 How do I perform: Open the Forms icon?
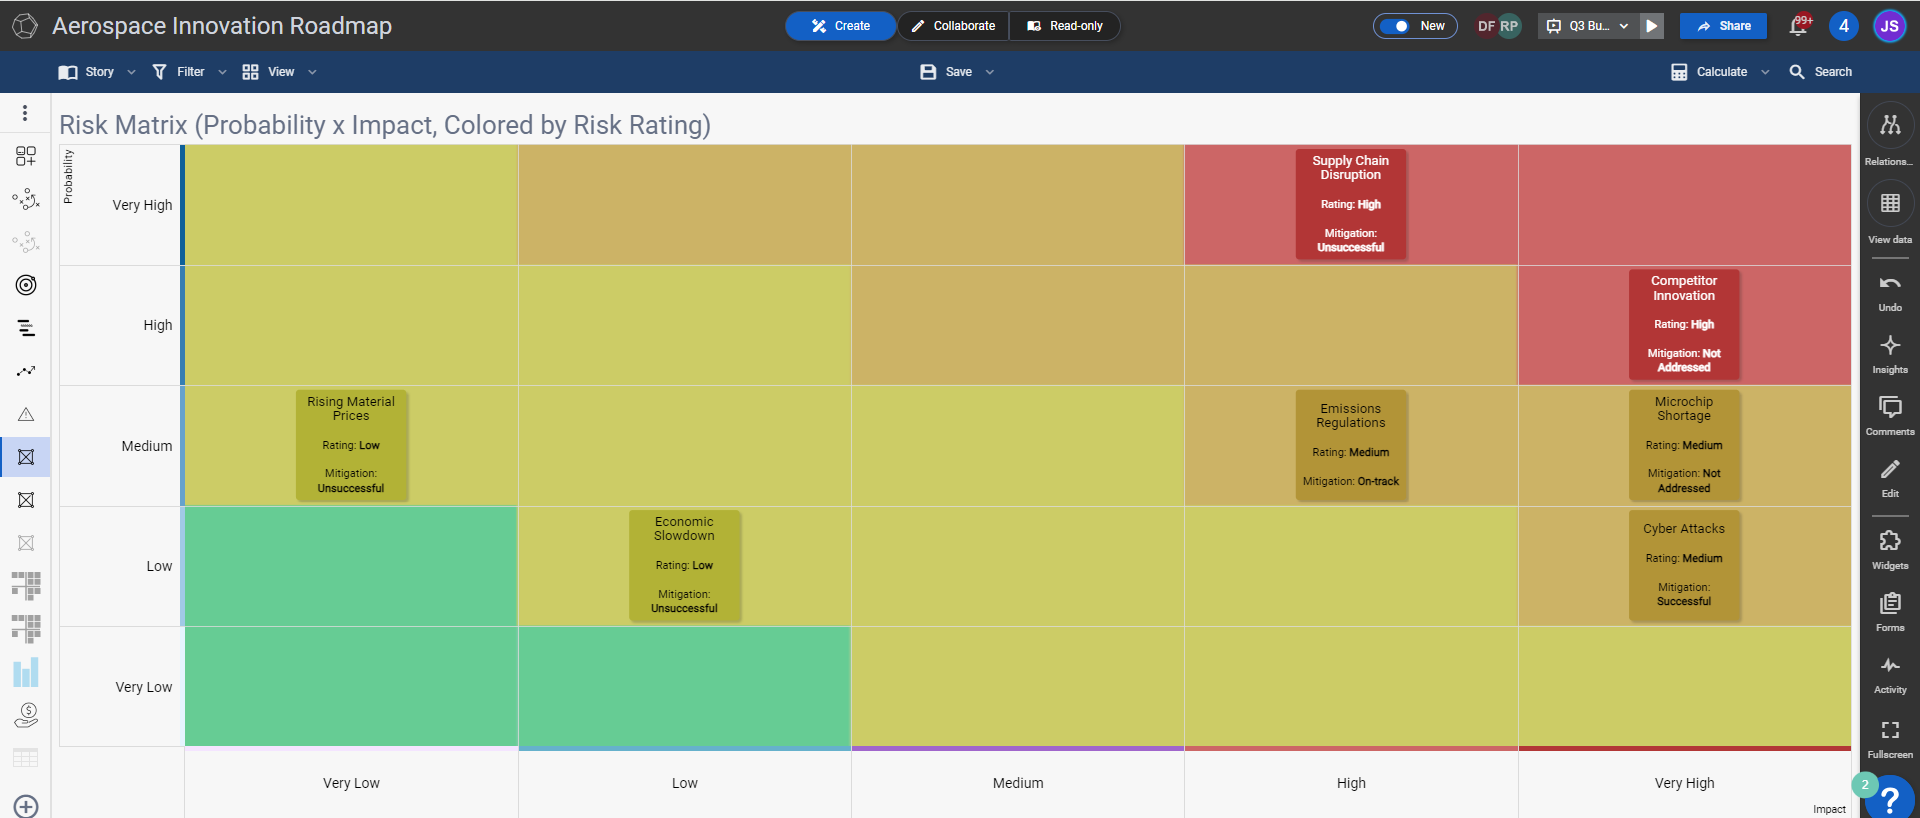coord(1890,603)
